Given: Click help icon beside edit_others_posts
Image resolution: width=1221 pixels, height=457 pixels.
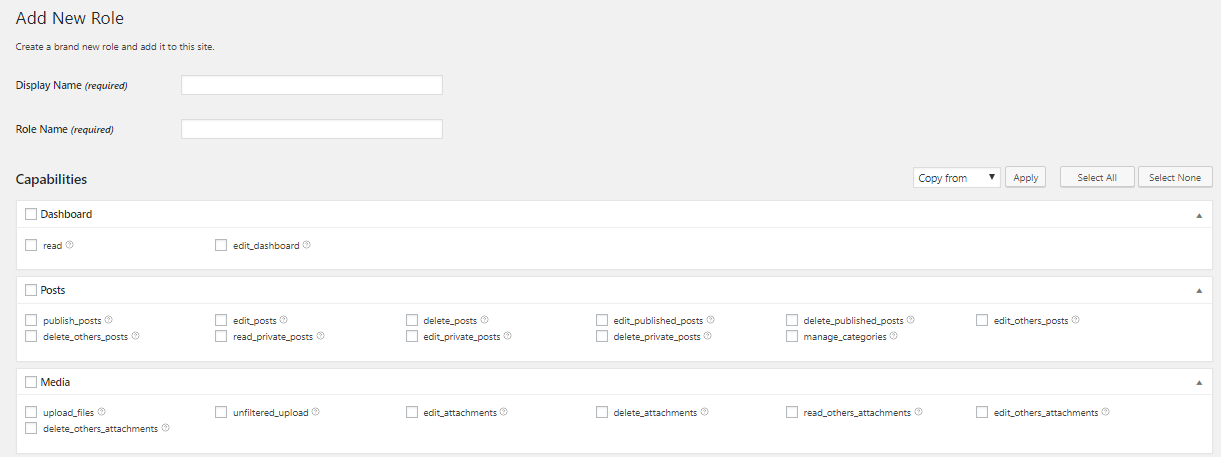Looking at the screenshot, I should point(1076,320).
